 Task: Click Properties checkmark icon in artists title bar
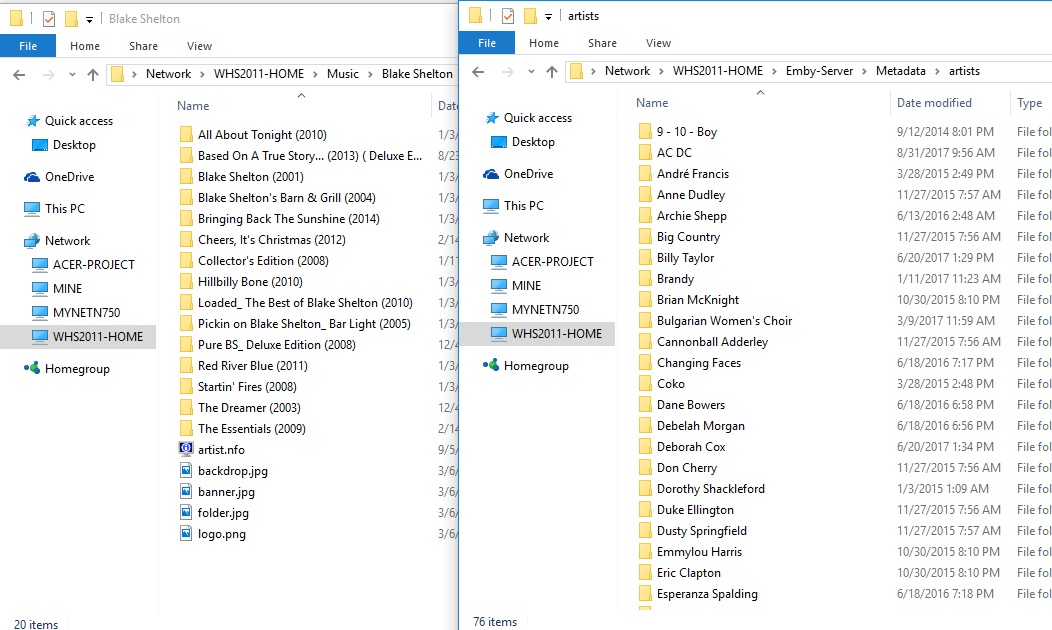[508, 15]
